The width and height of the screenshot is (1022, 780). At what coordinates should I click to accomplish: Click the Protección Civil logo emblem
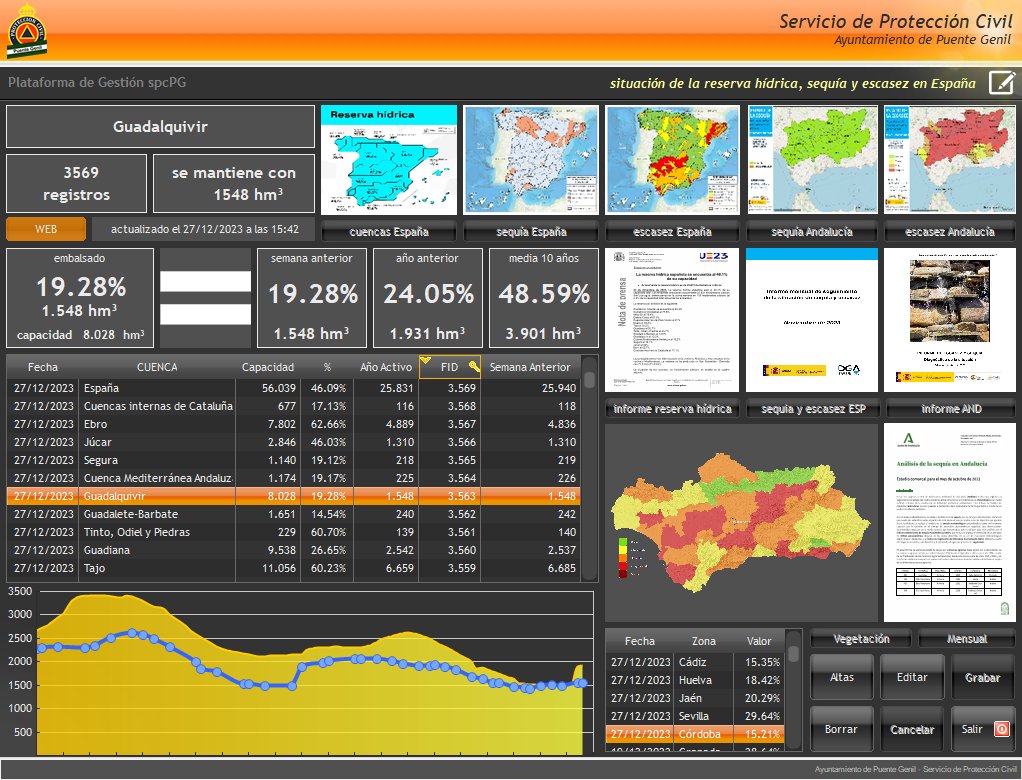click(27, 31)
